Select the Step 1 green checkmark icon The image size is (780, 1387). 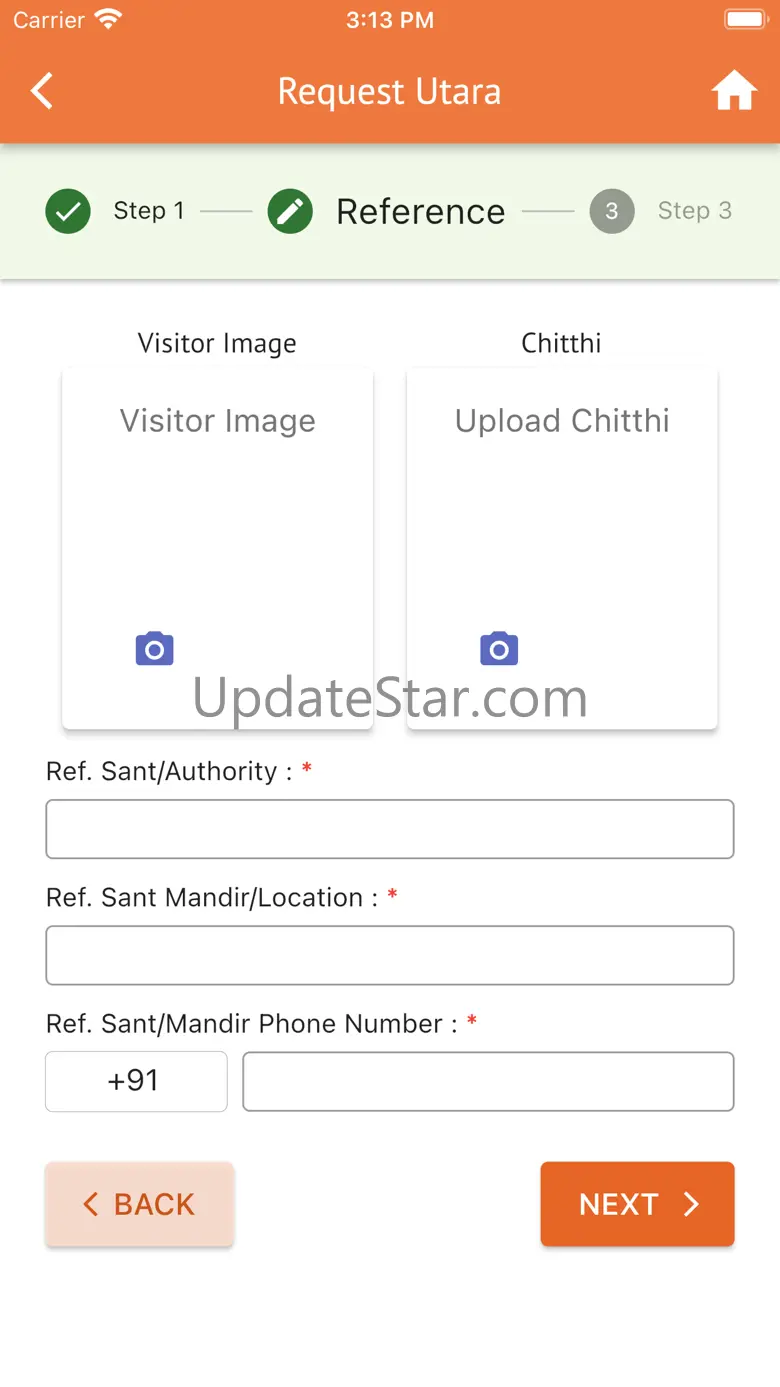click(68, 211)
